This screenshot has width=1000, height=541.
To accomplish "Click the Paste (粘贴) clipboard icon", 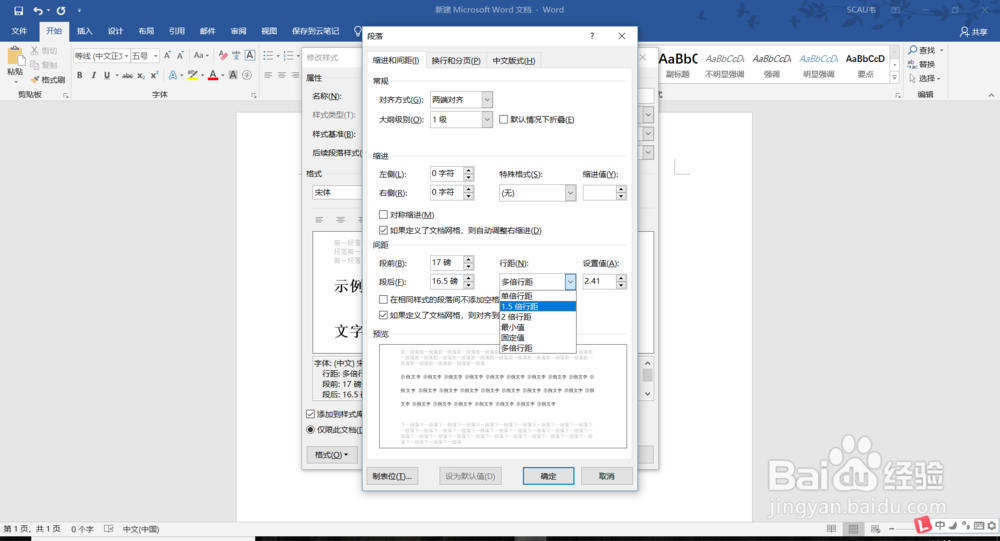I will (x=15, y=57).
